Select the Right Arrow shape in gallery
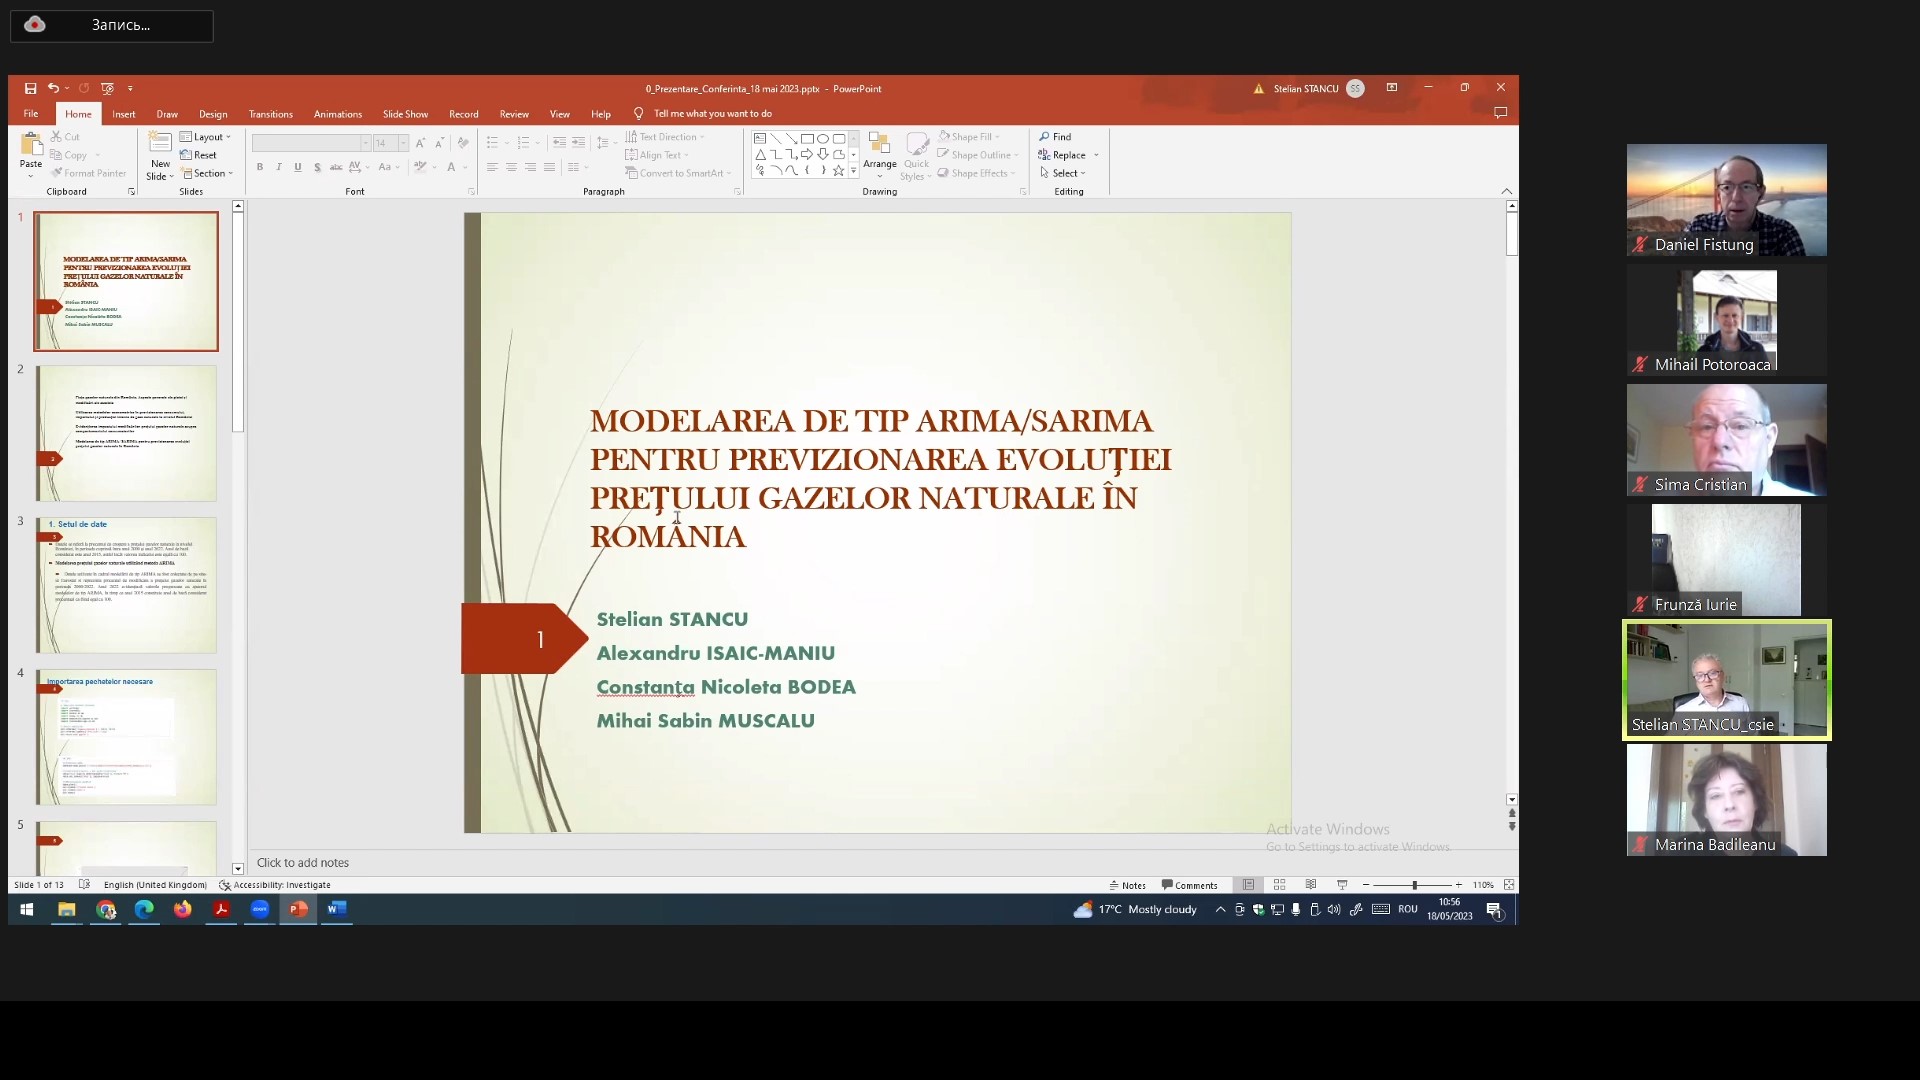The image size is (1920, 1080). (x=807, y=155)
